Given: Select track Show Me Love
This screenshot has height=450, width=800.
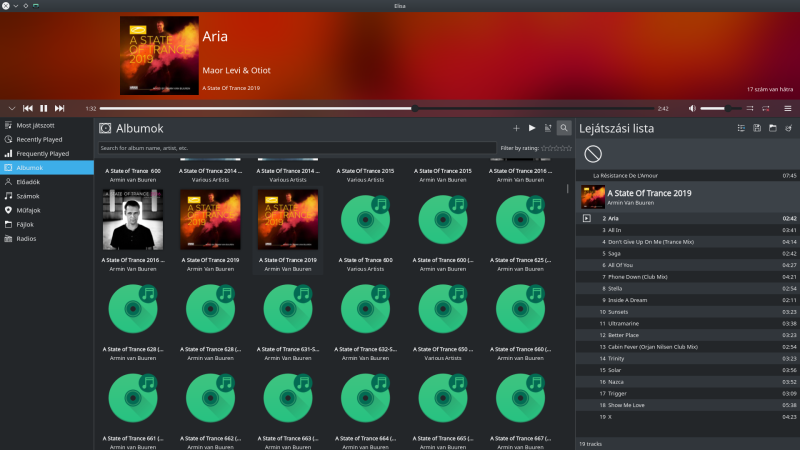Looking at the screenshot, I should pyautogui.click(x=687, y=405).
